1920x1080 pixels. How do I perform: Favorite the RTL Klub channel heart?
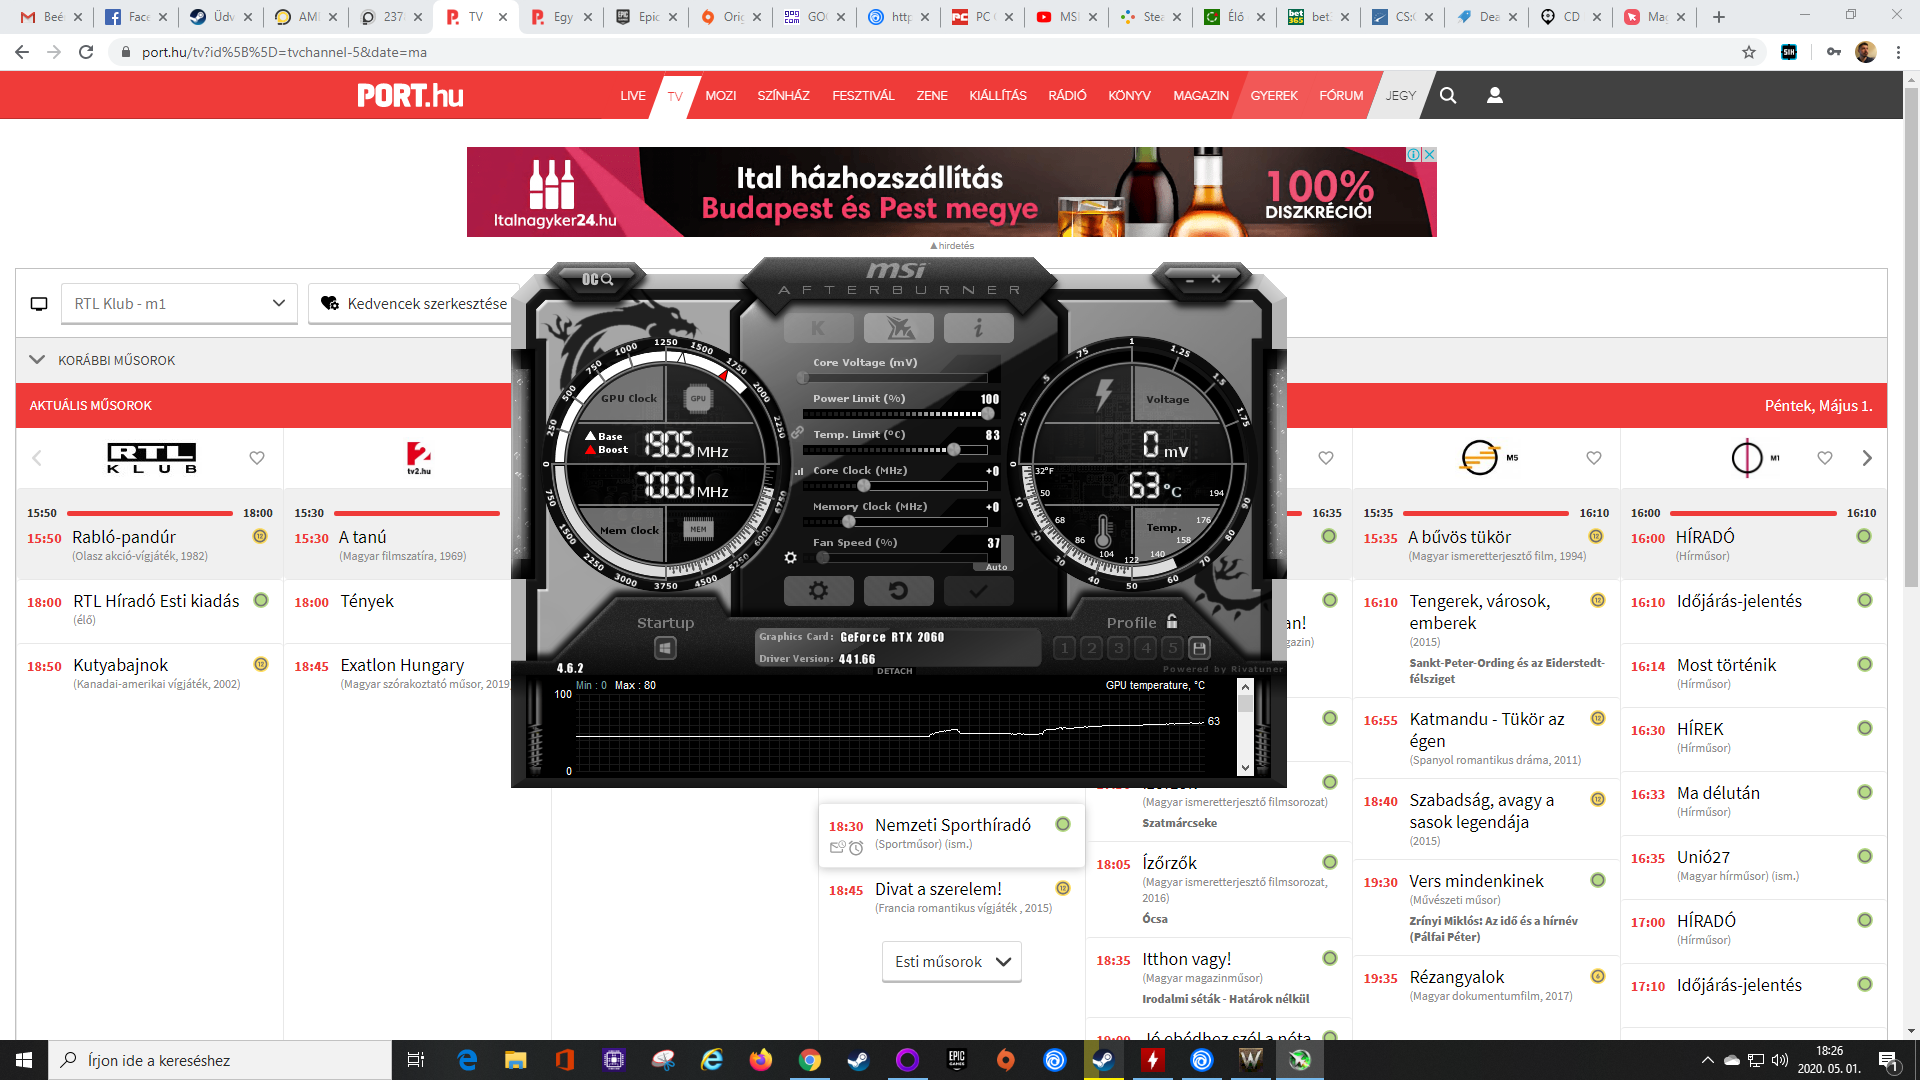coord(257,458)
